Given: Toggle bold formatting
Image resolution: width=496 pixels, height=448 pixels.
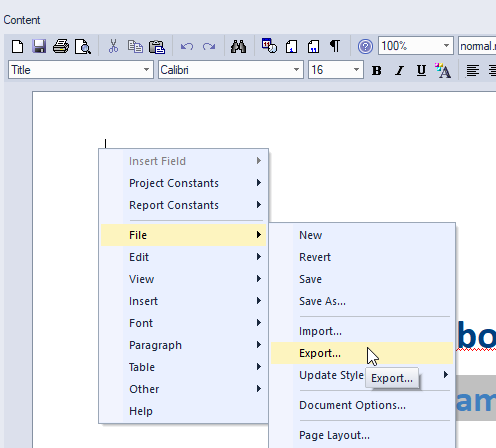Looking at the screenshot, I should coord(377,70).
